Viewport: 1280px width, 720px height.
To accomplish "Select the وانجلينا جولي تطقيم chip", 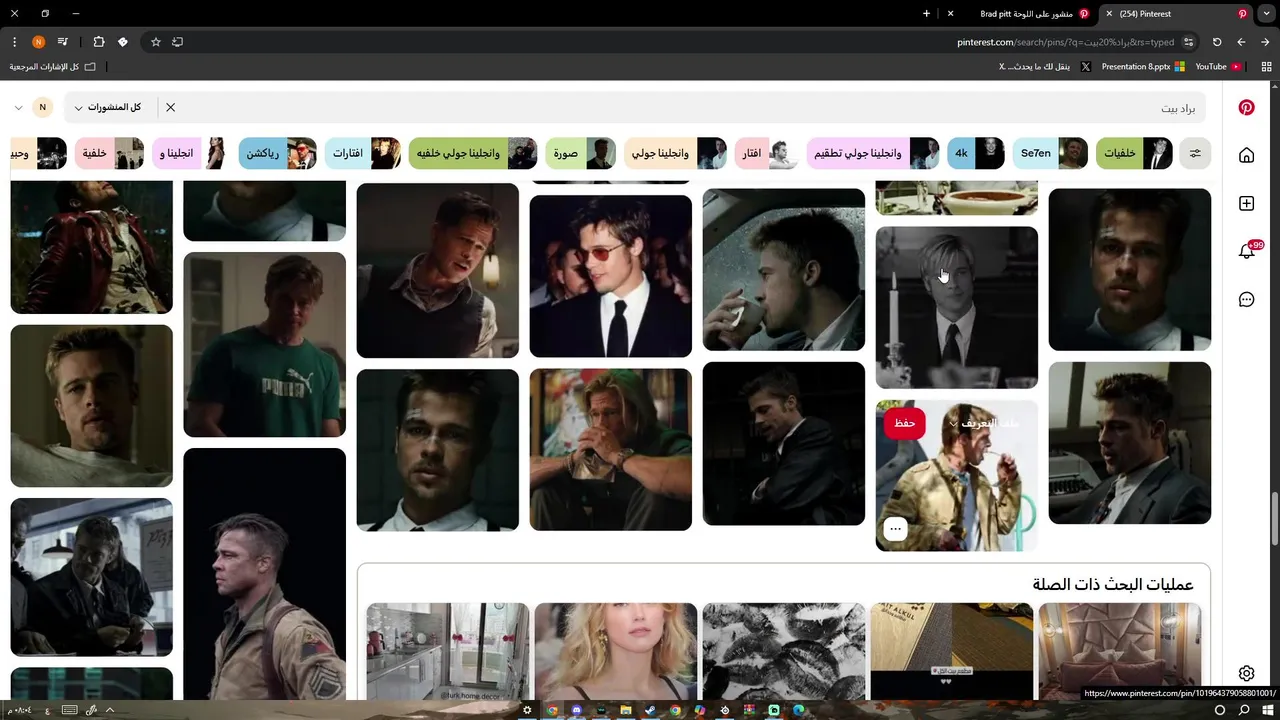I will point(873,153).
